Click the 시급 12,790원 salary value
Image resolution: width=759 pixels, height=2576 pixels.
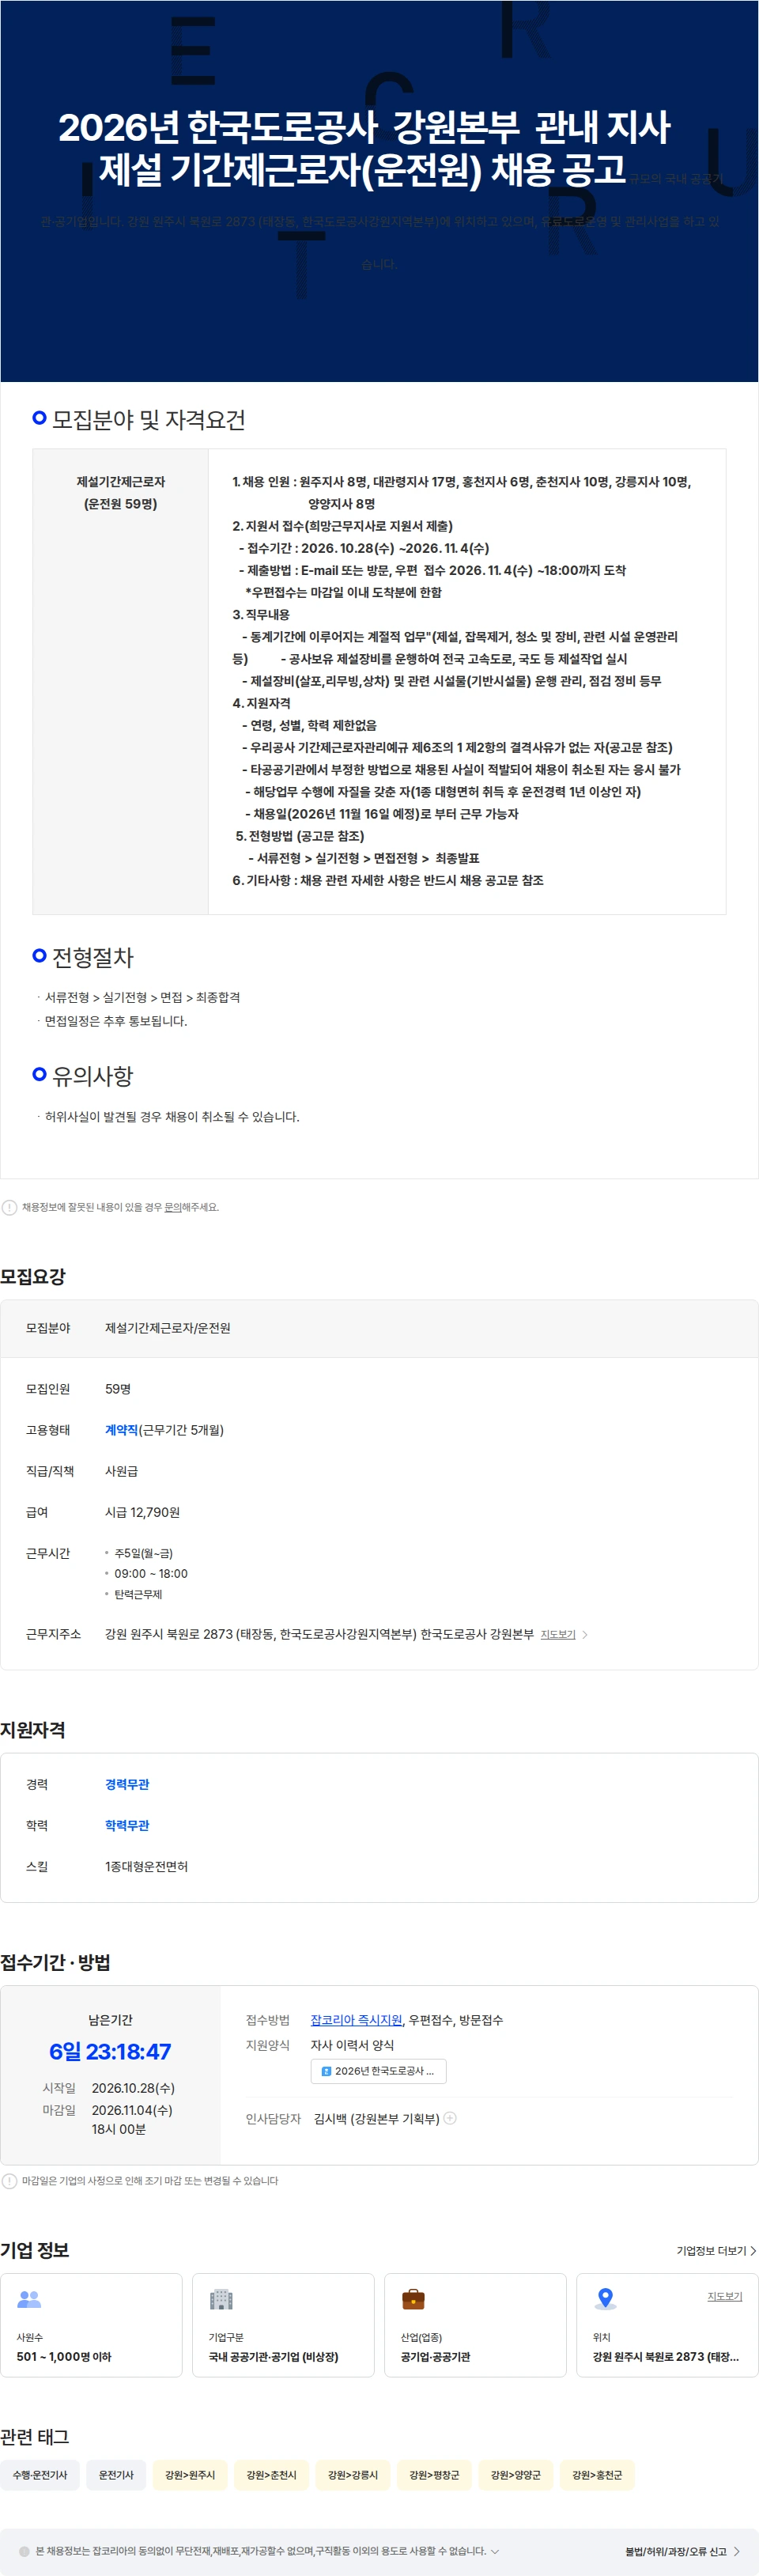coord(142,1512)
